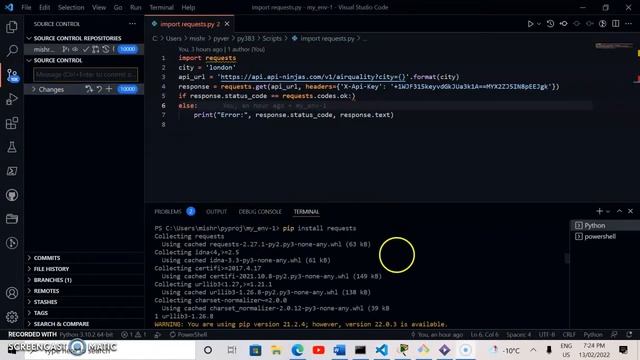This screenshot has height=360, width=640.
Task: Open Cortana circle on taskbar
Action: (x=208, y=350)
